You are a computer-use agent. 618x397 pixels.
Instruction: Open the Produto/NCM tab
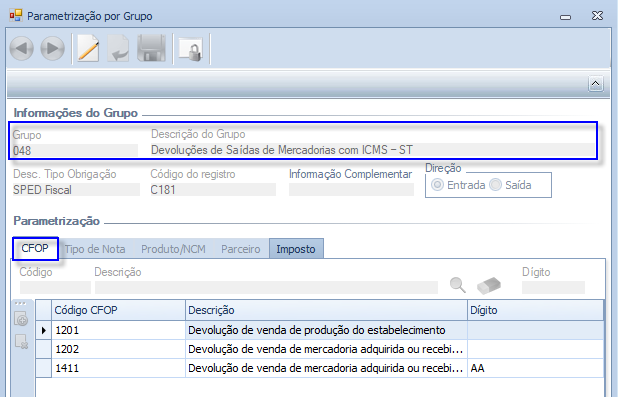pyautogui.click(x=173, y=249)
